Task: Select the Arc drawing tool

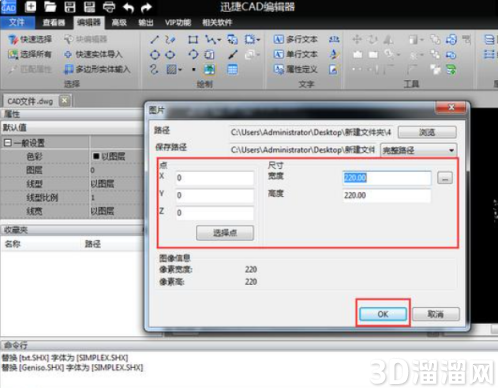Action: pyautogui.click(x=193, y=54)
